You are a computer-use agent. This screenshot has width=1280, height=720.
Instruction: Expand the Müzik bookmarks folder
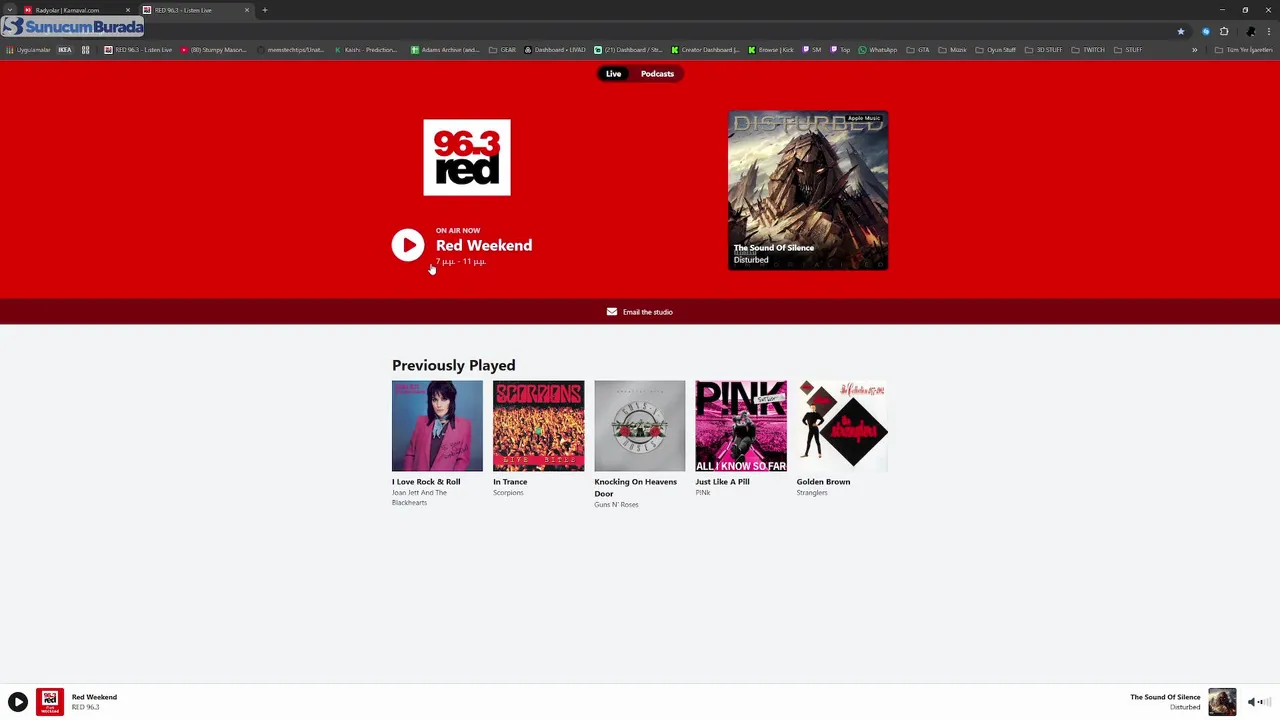pos(953,50)
